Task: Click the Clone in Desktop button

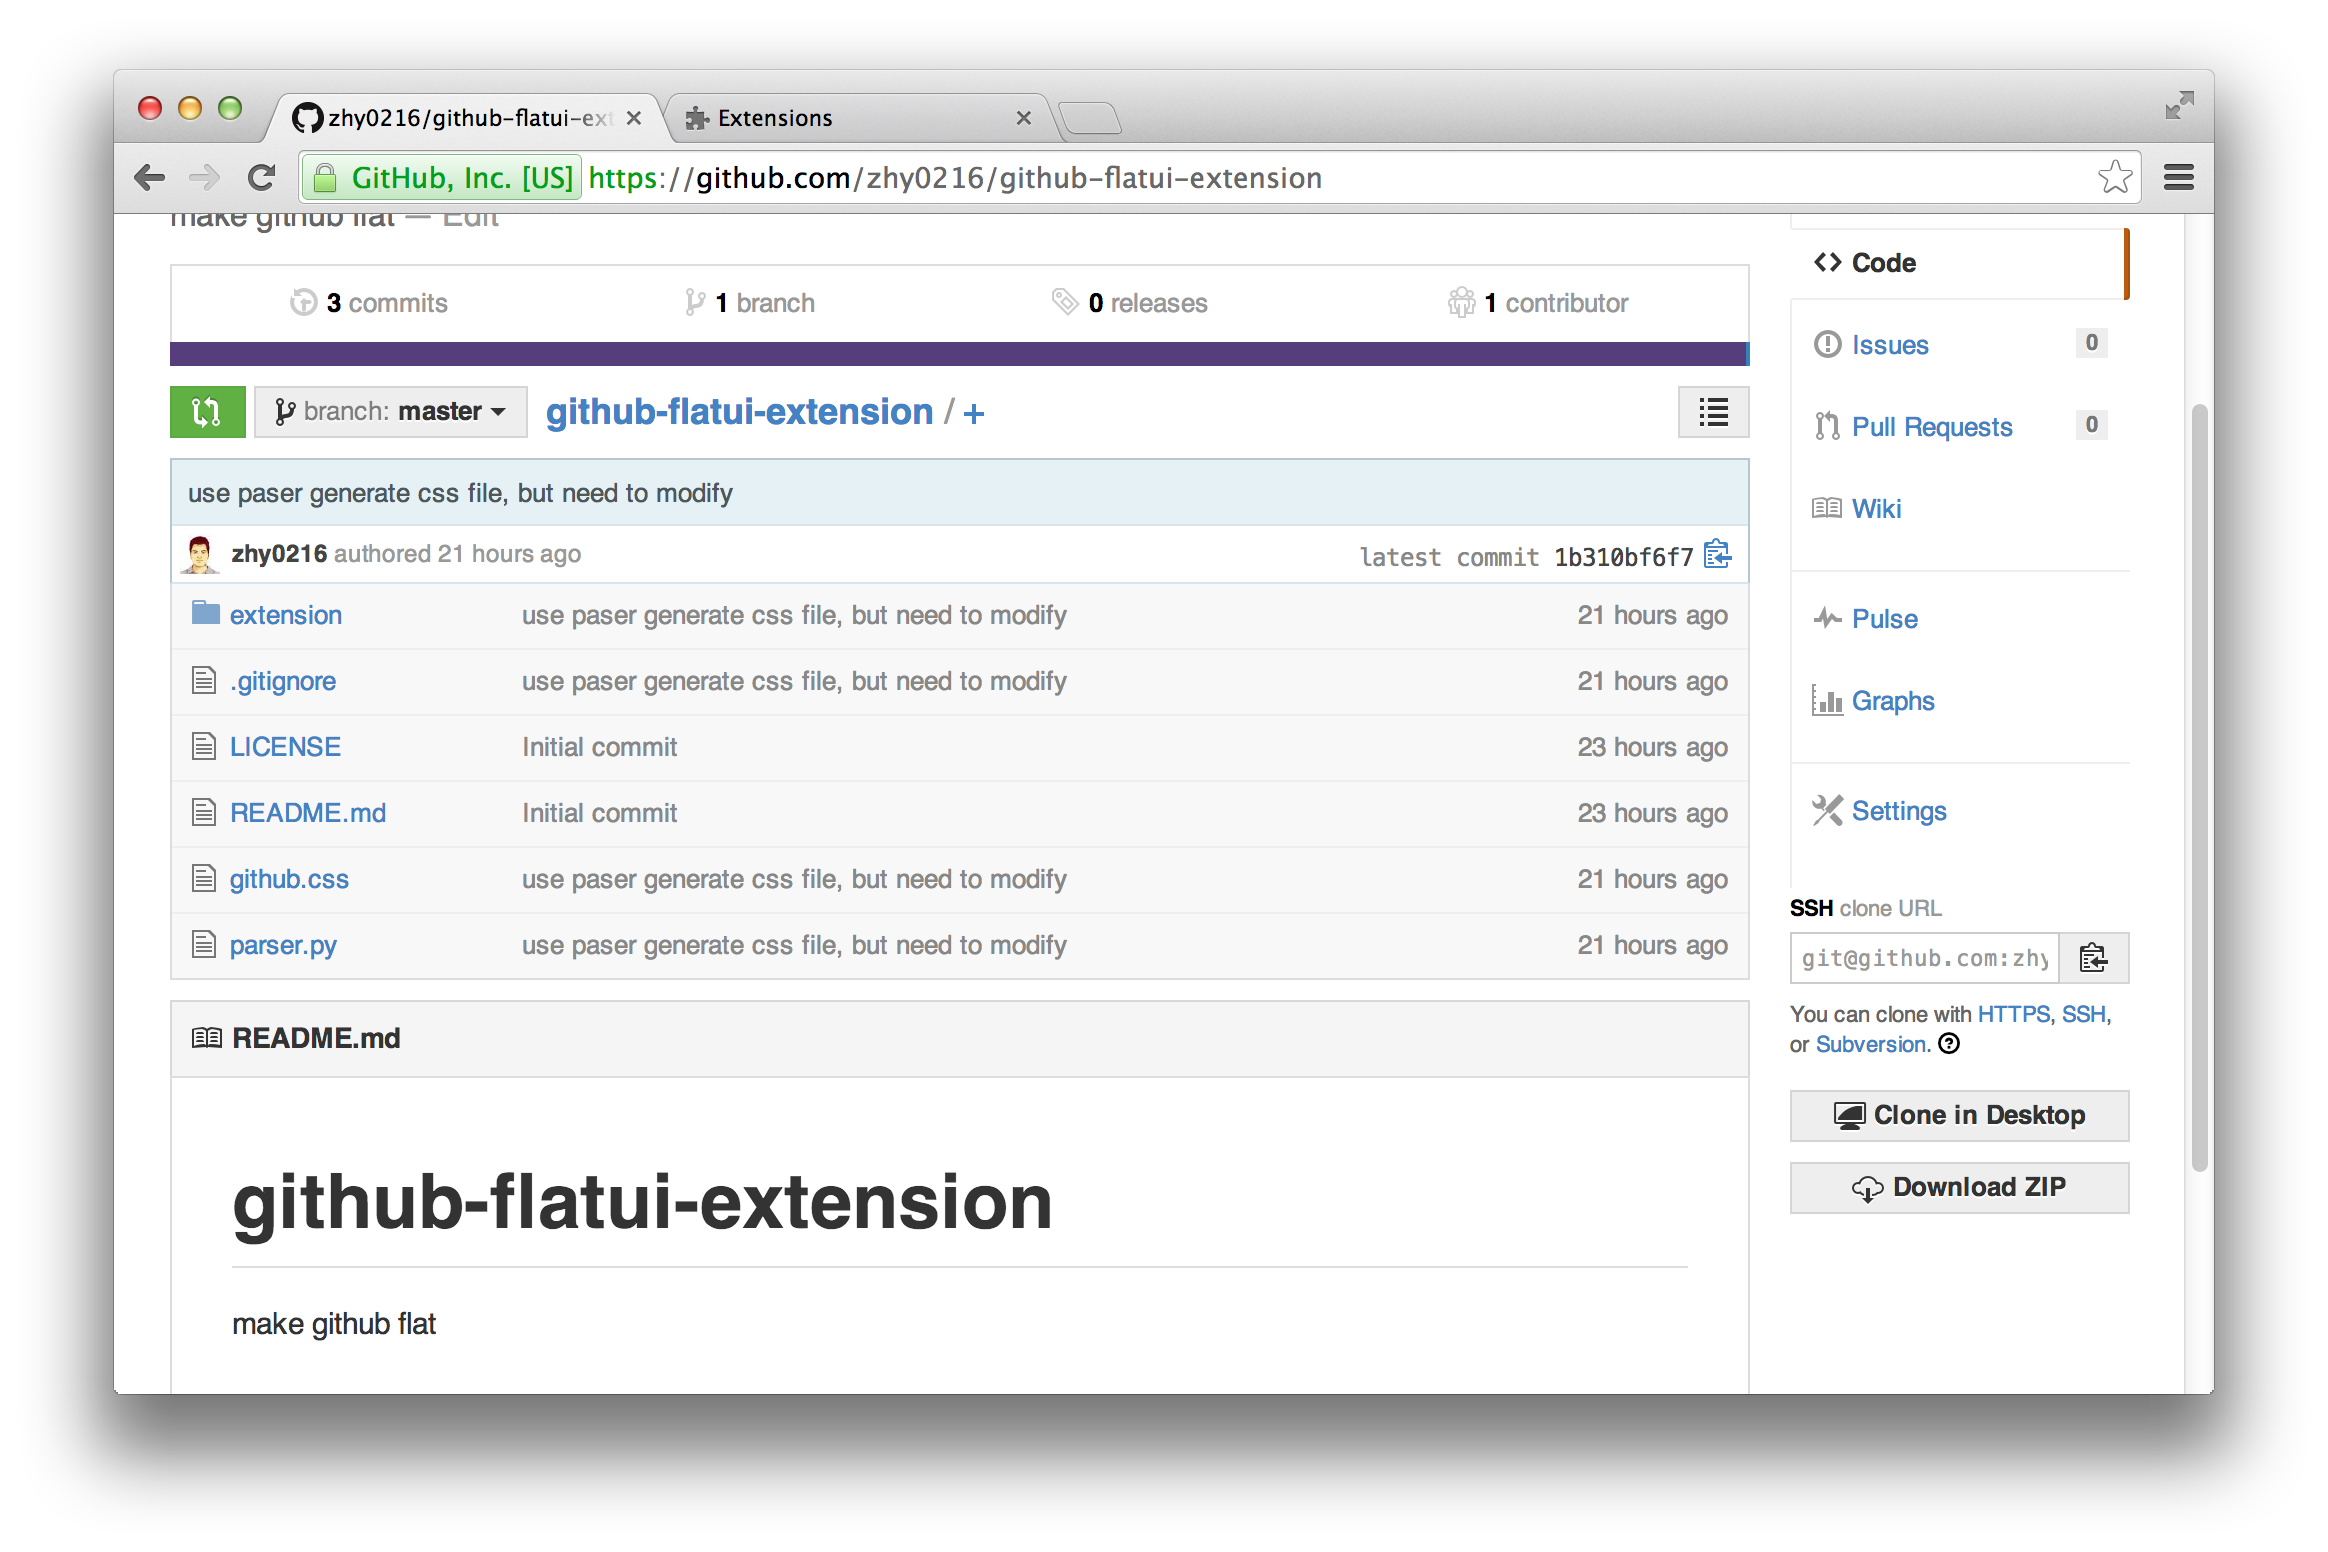Action: [x=1959, y=1115]
